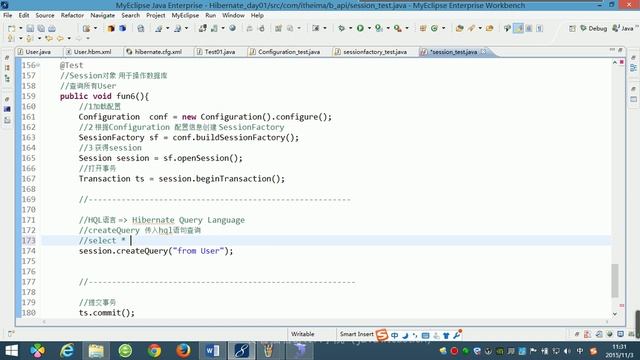Click the Search flashlight toolbar icon
This screenshot has height=360, width=640.
tap(471, 28)
